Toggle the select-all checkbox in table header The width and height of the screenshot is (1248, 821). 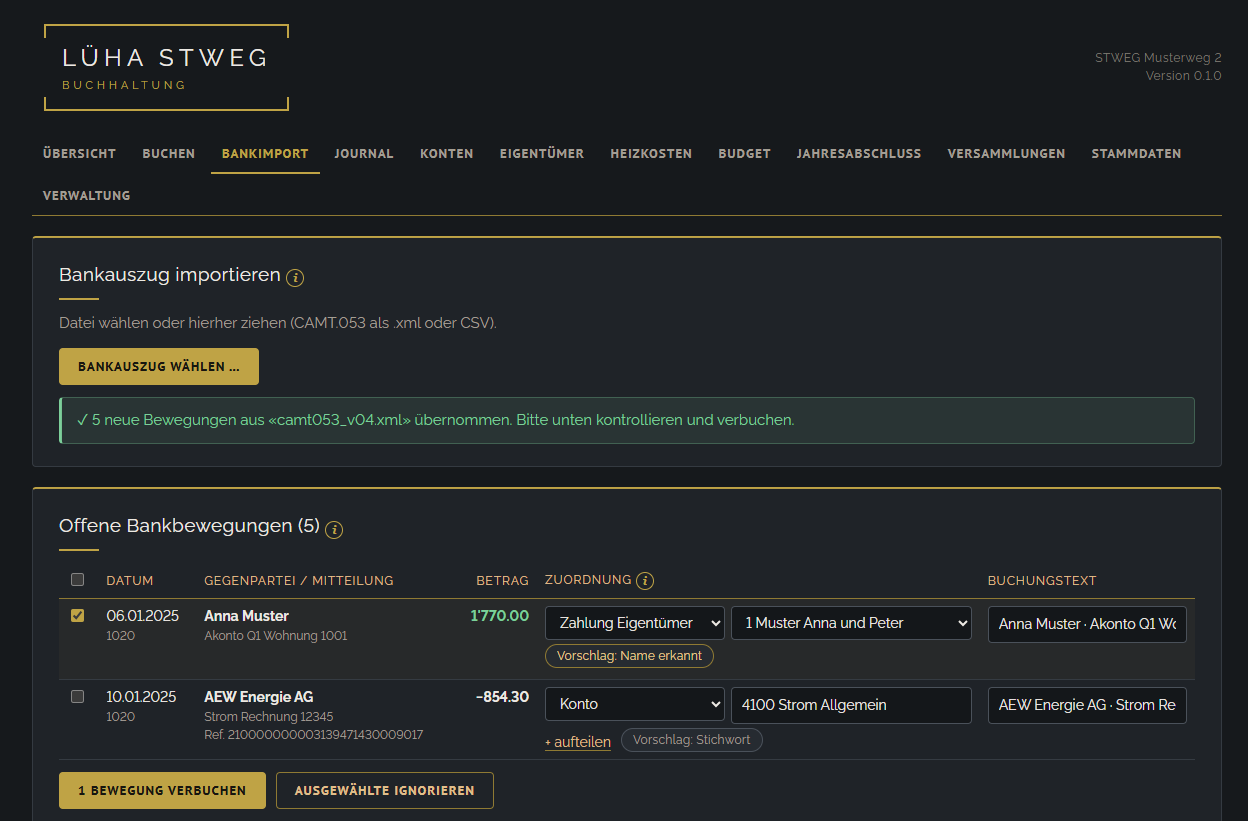[x=78, y=579]
